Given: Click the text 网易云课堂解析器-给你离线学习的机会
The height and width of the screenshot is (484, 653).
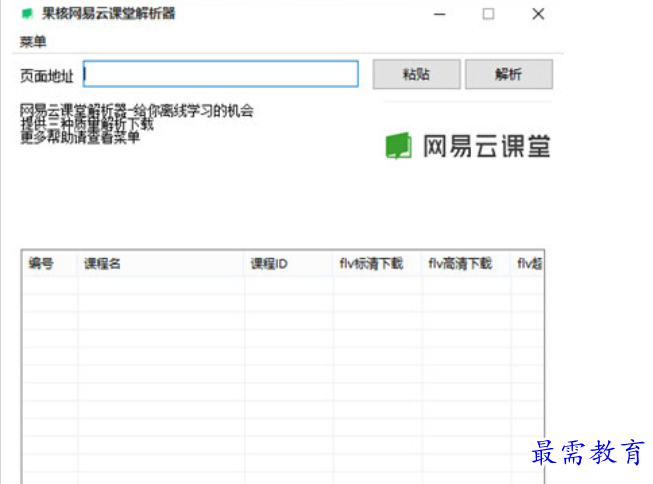Looking at the screenshot, I should point(137,110).
